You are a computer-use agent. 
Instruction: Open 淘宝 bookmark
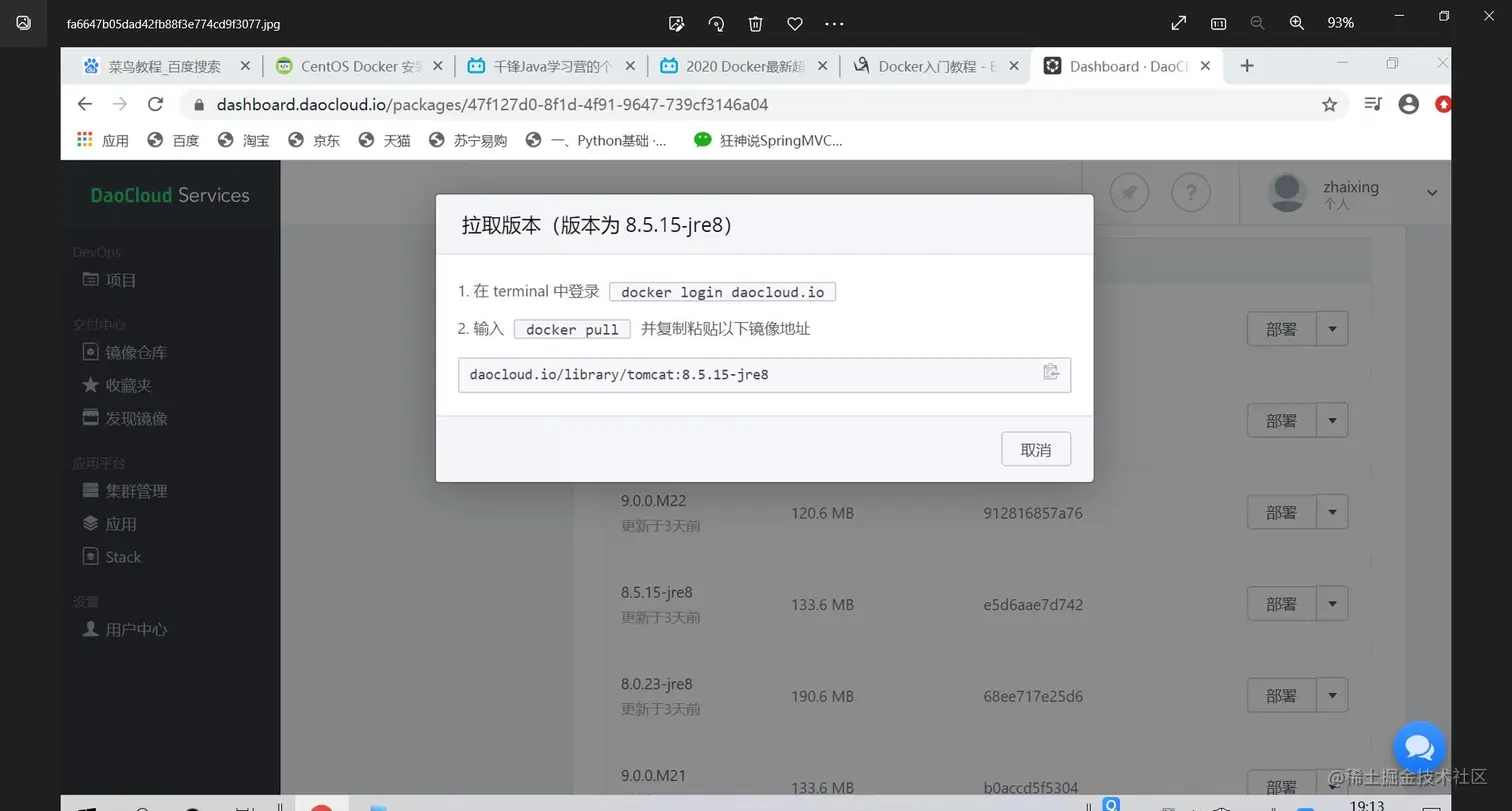click(x=243, y=141)
